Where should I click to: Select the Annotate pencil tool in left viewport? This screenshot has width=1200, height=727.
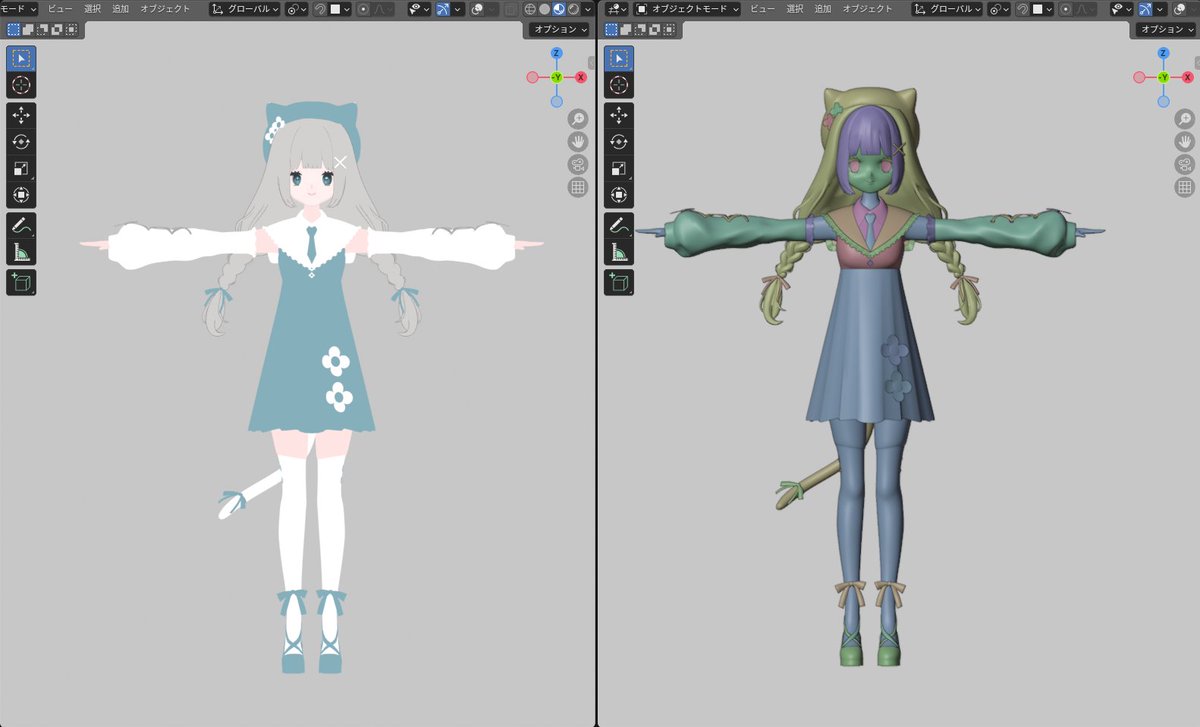21,225
